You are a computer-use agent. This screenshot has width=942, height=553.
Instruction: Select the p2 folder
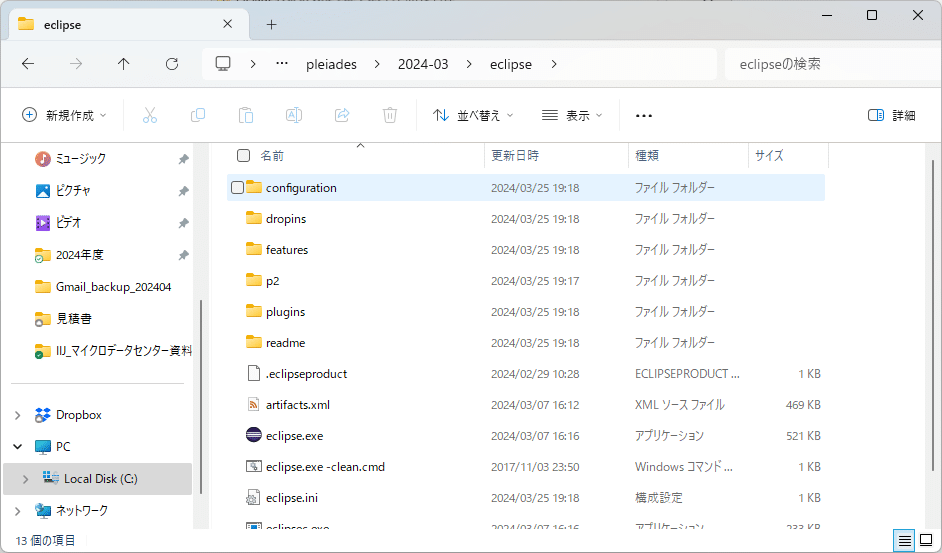pyautogui.click(x=272, y=281)
